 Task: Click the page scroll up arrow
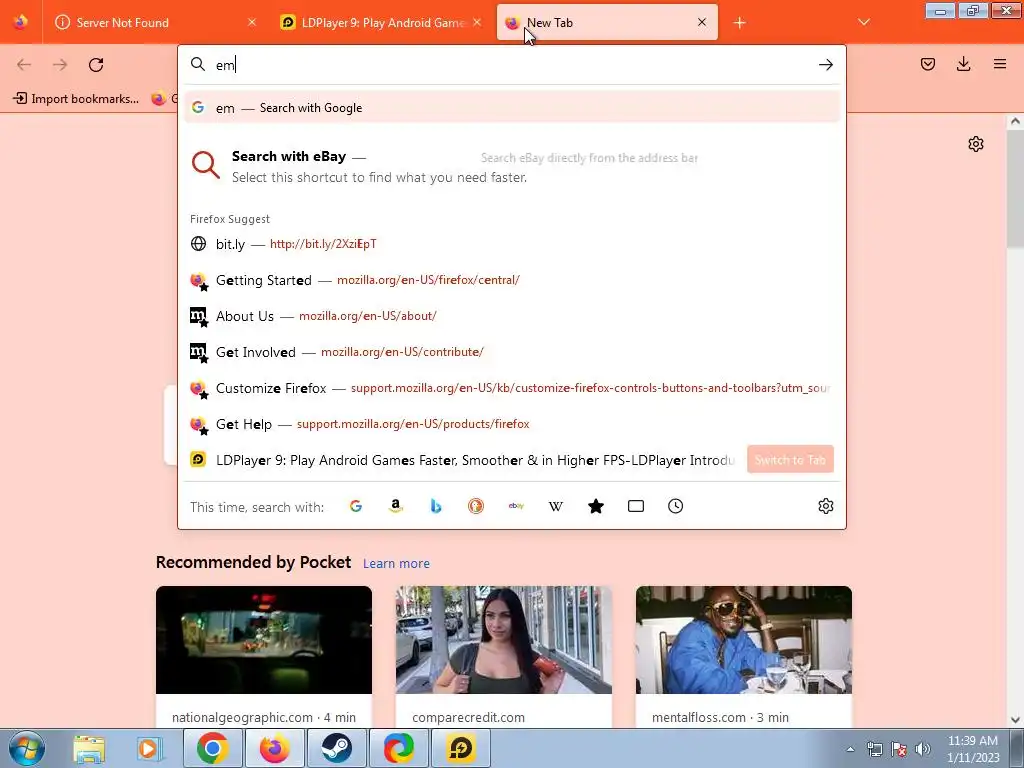pyautogui.click(x=1015, y=121)
